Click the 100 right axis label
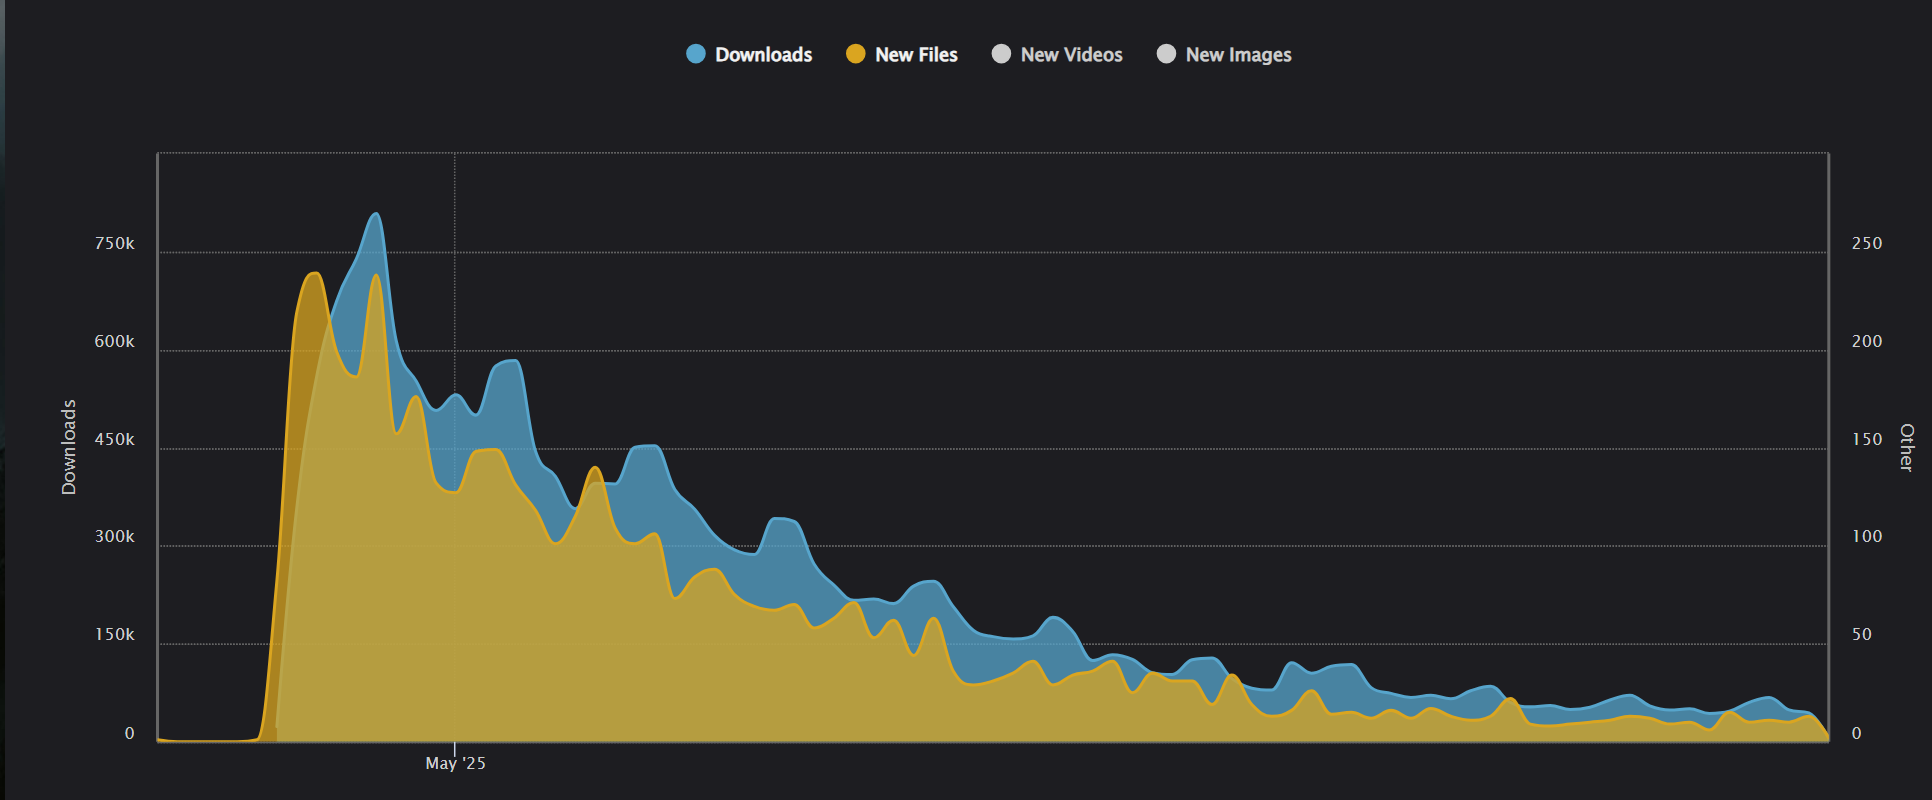The height and width of the screenshot is (800, 1932). point(1867,537)
